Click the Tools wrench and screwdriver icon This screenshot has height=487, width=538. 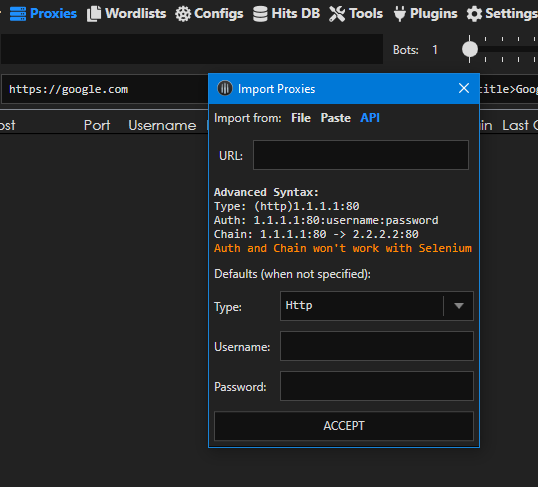[x=337, y=14]
